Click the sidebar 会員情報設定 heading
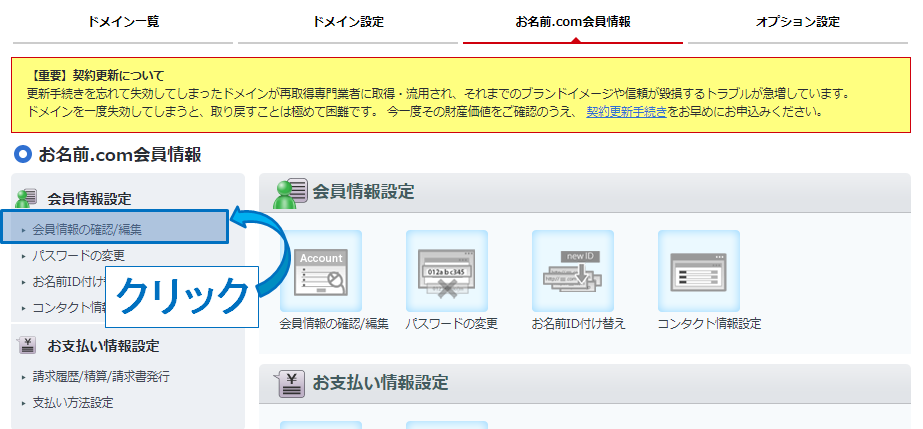This screenshot has width=923, height=429. pos(89,199)
